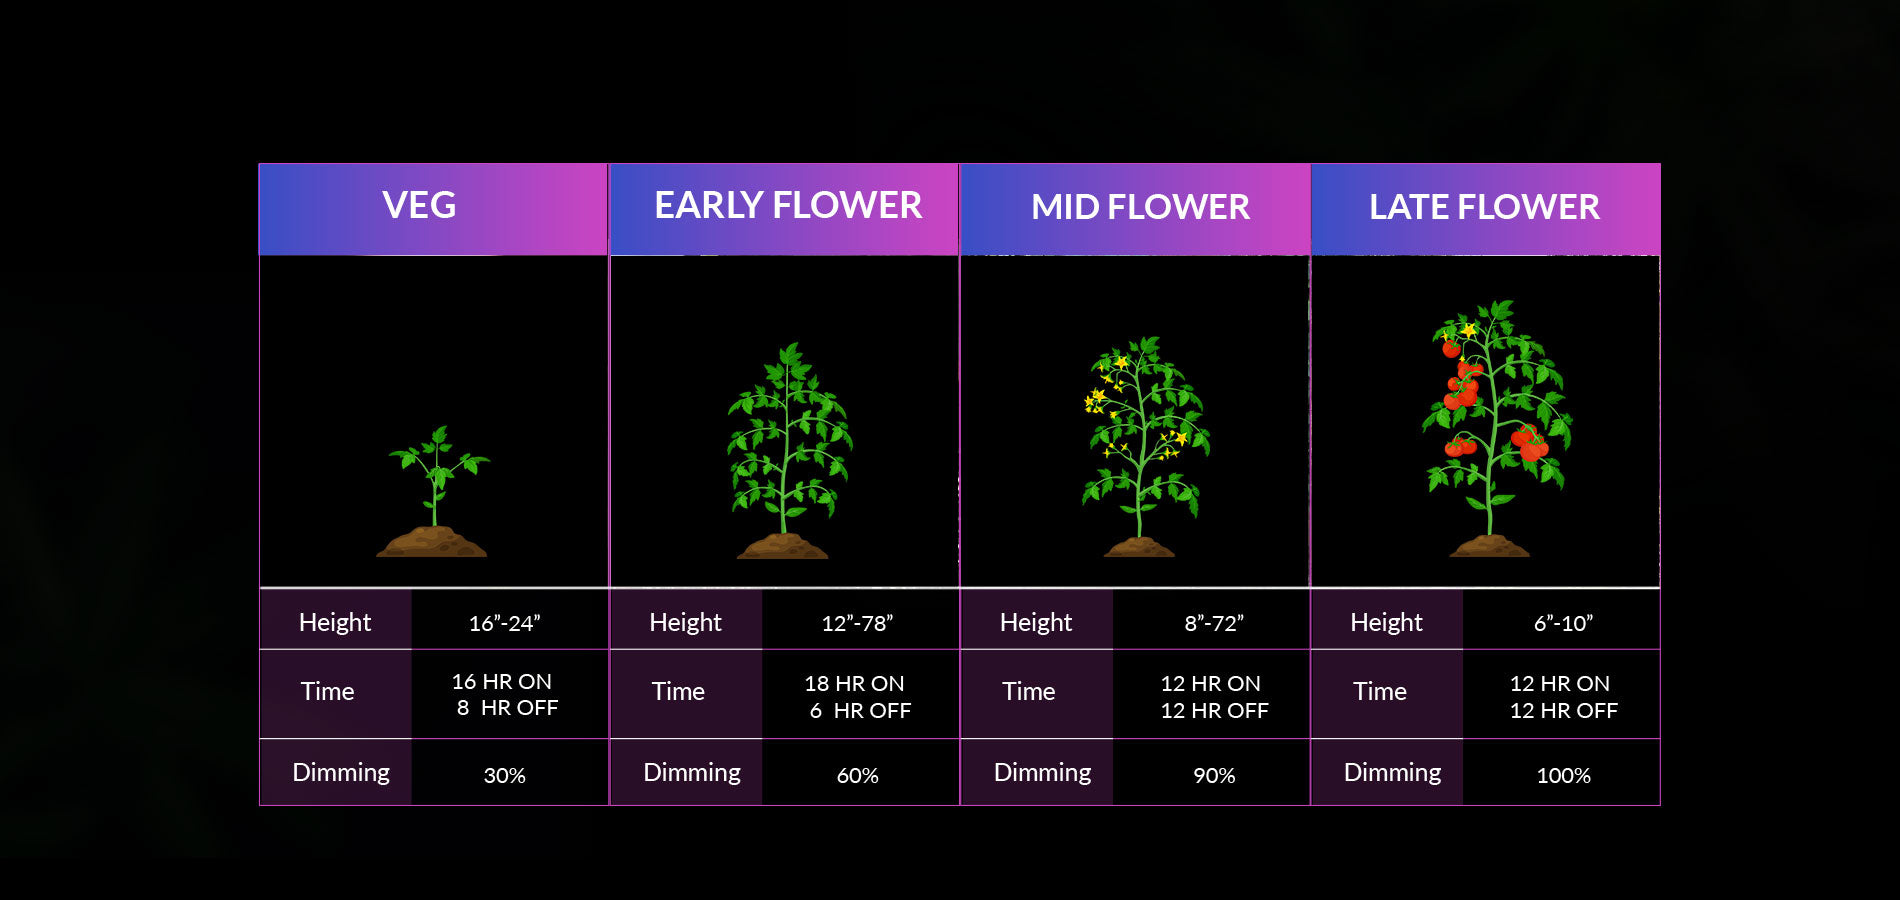Click the leafy green plant under Early Flower
The image size is (1900, 900).
788,450
